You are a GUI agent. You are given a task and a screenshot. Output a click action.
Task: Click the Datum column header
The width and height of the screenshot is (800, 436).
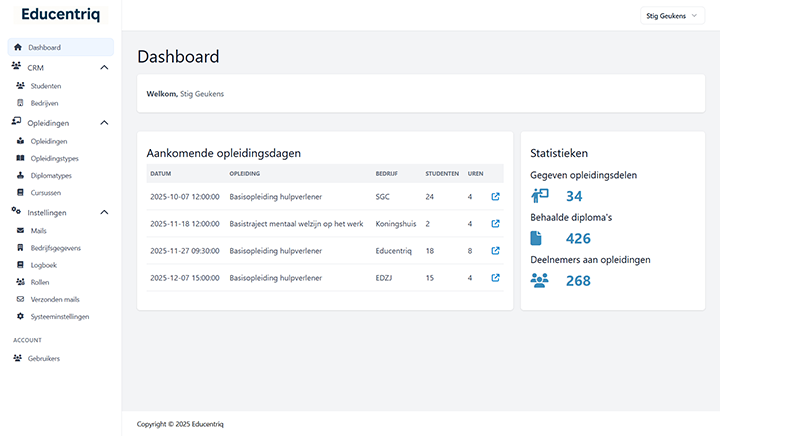[161, 173]
